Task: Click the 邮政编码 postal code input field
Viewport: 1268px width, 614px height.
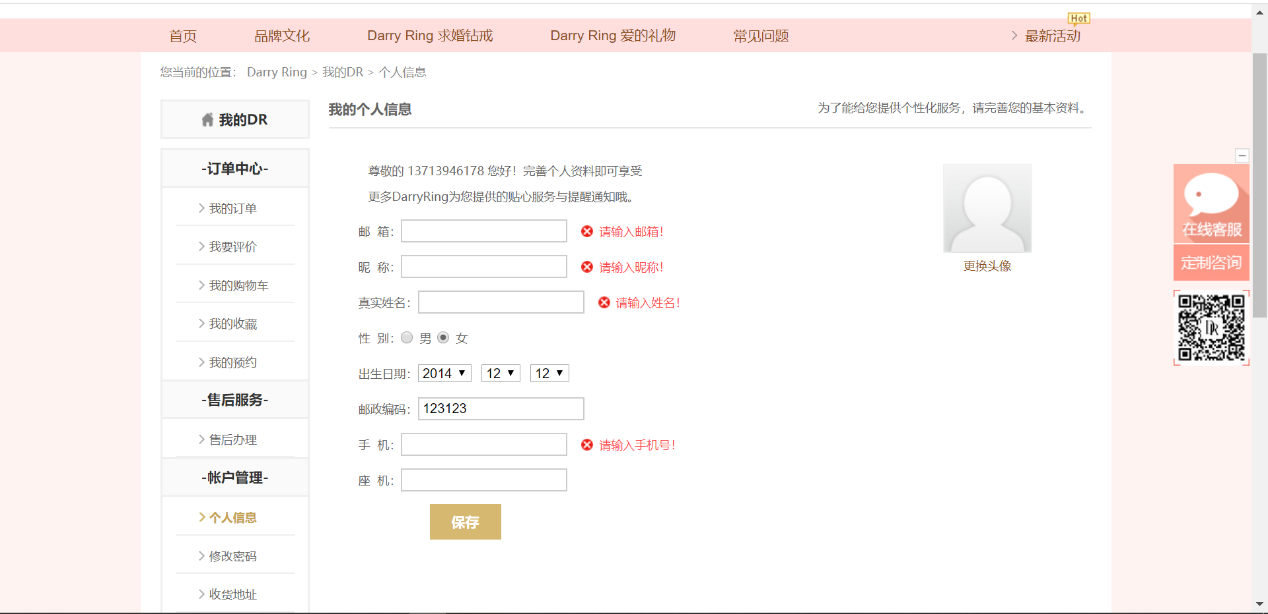Action: [x=500, y=408]
